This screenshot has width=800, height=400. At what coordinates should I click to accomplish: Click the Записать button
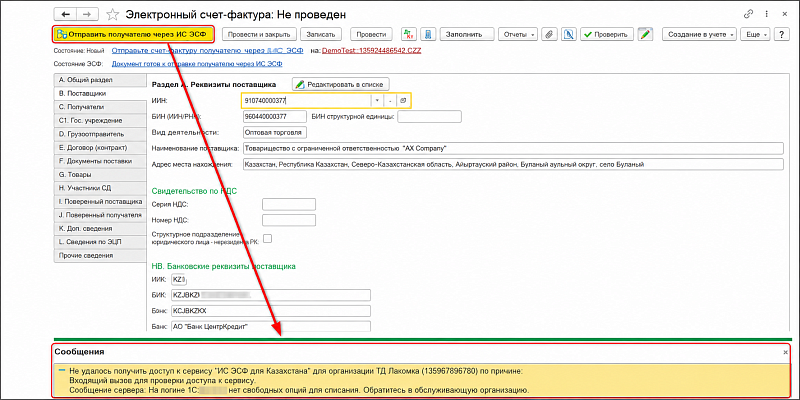click(x=320, y=34)
